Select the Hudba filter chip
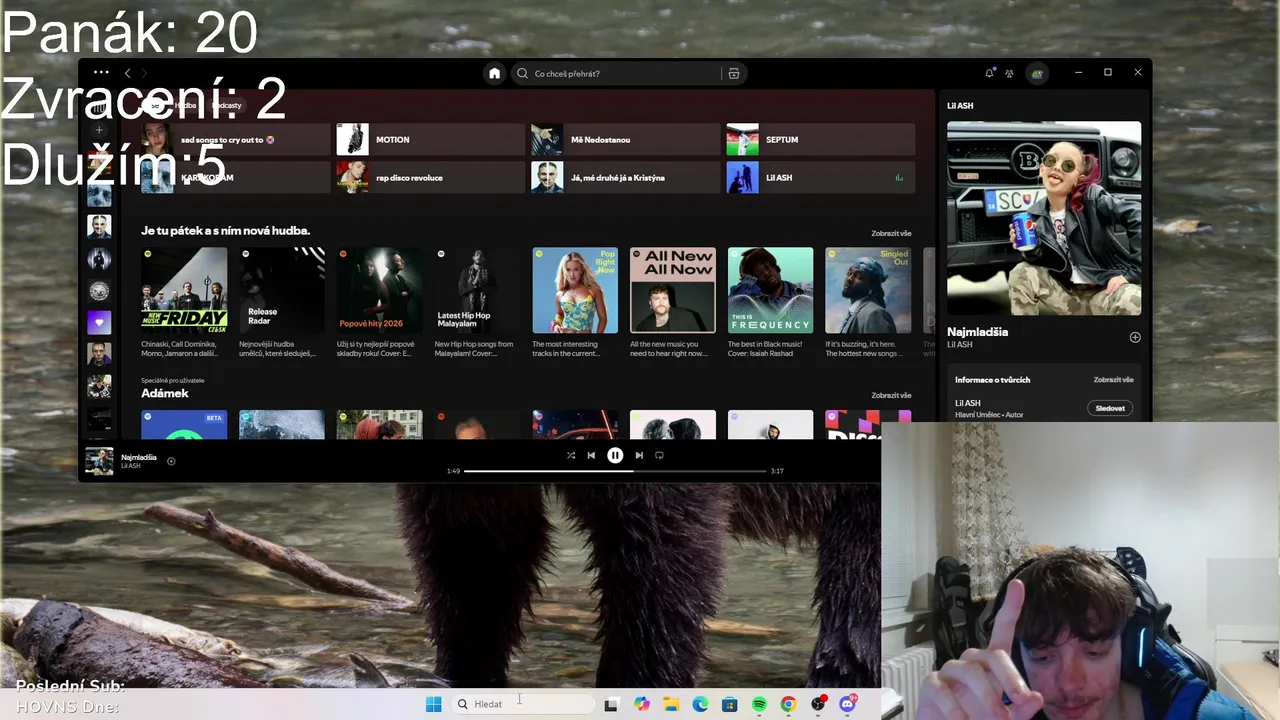Image resolution: width=1280 pixels, height=720 pixels. 186,105
